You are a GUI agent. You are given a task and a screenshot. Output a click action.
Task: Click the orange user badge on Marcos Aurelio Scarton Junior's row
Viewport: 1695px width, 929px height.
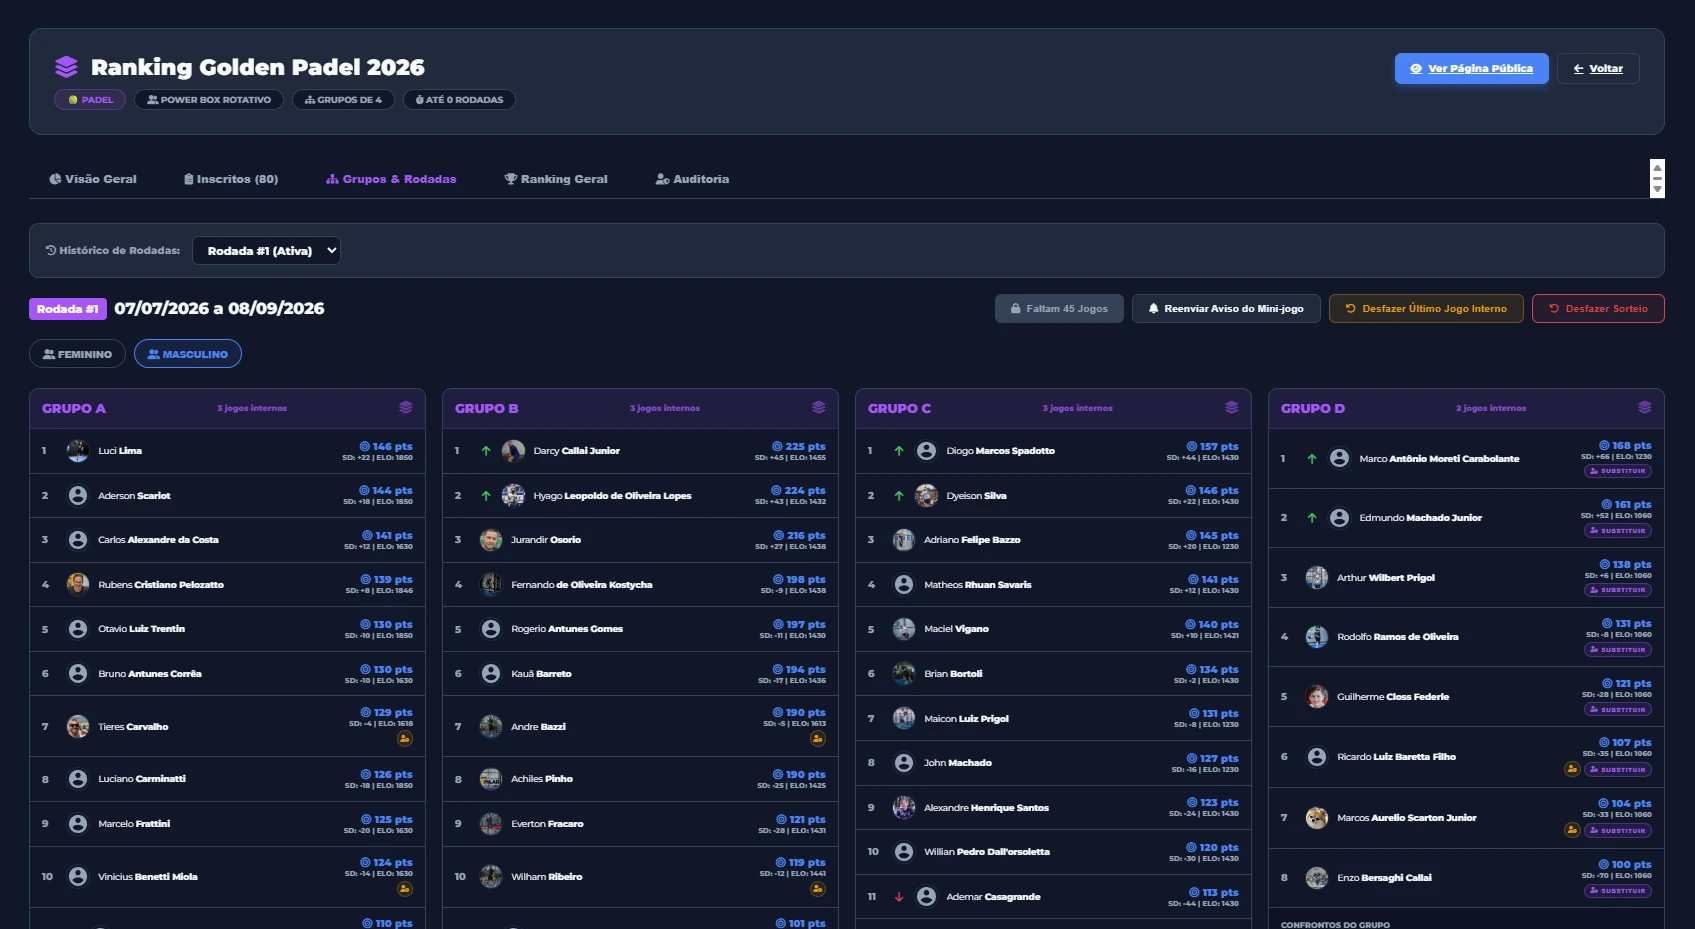1572,830
